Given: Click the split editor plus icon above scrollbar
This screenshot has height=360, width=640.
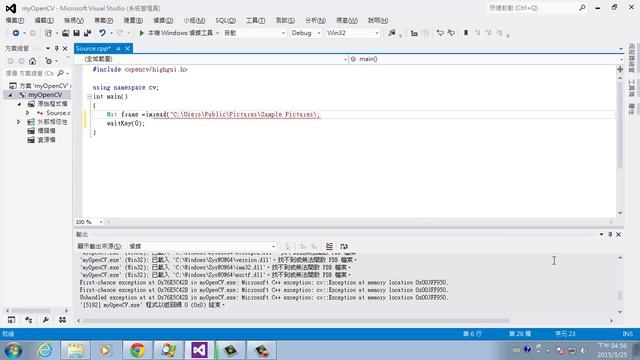Looking at the screenshot, I should point(620,69).
